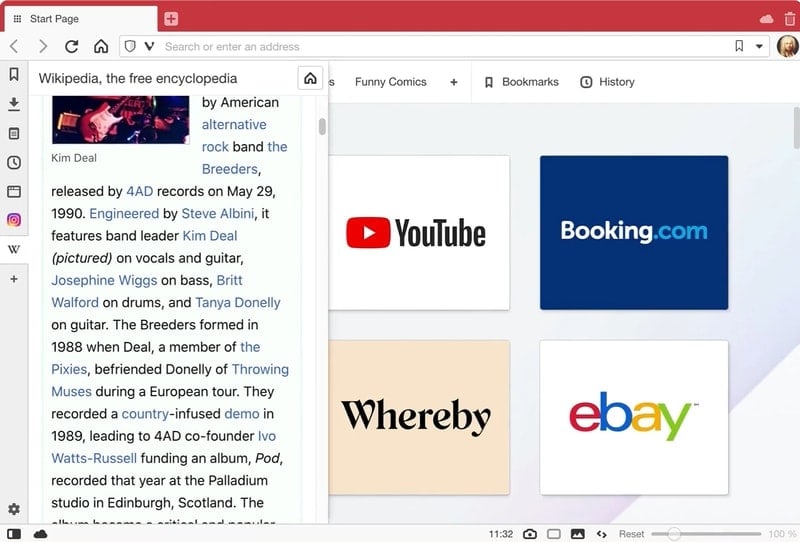Switch to History on the start page
This screenshot has width=800, height=542.
tap(607, 82)
